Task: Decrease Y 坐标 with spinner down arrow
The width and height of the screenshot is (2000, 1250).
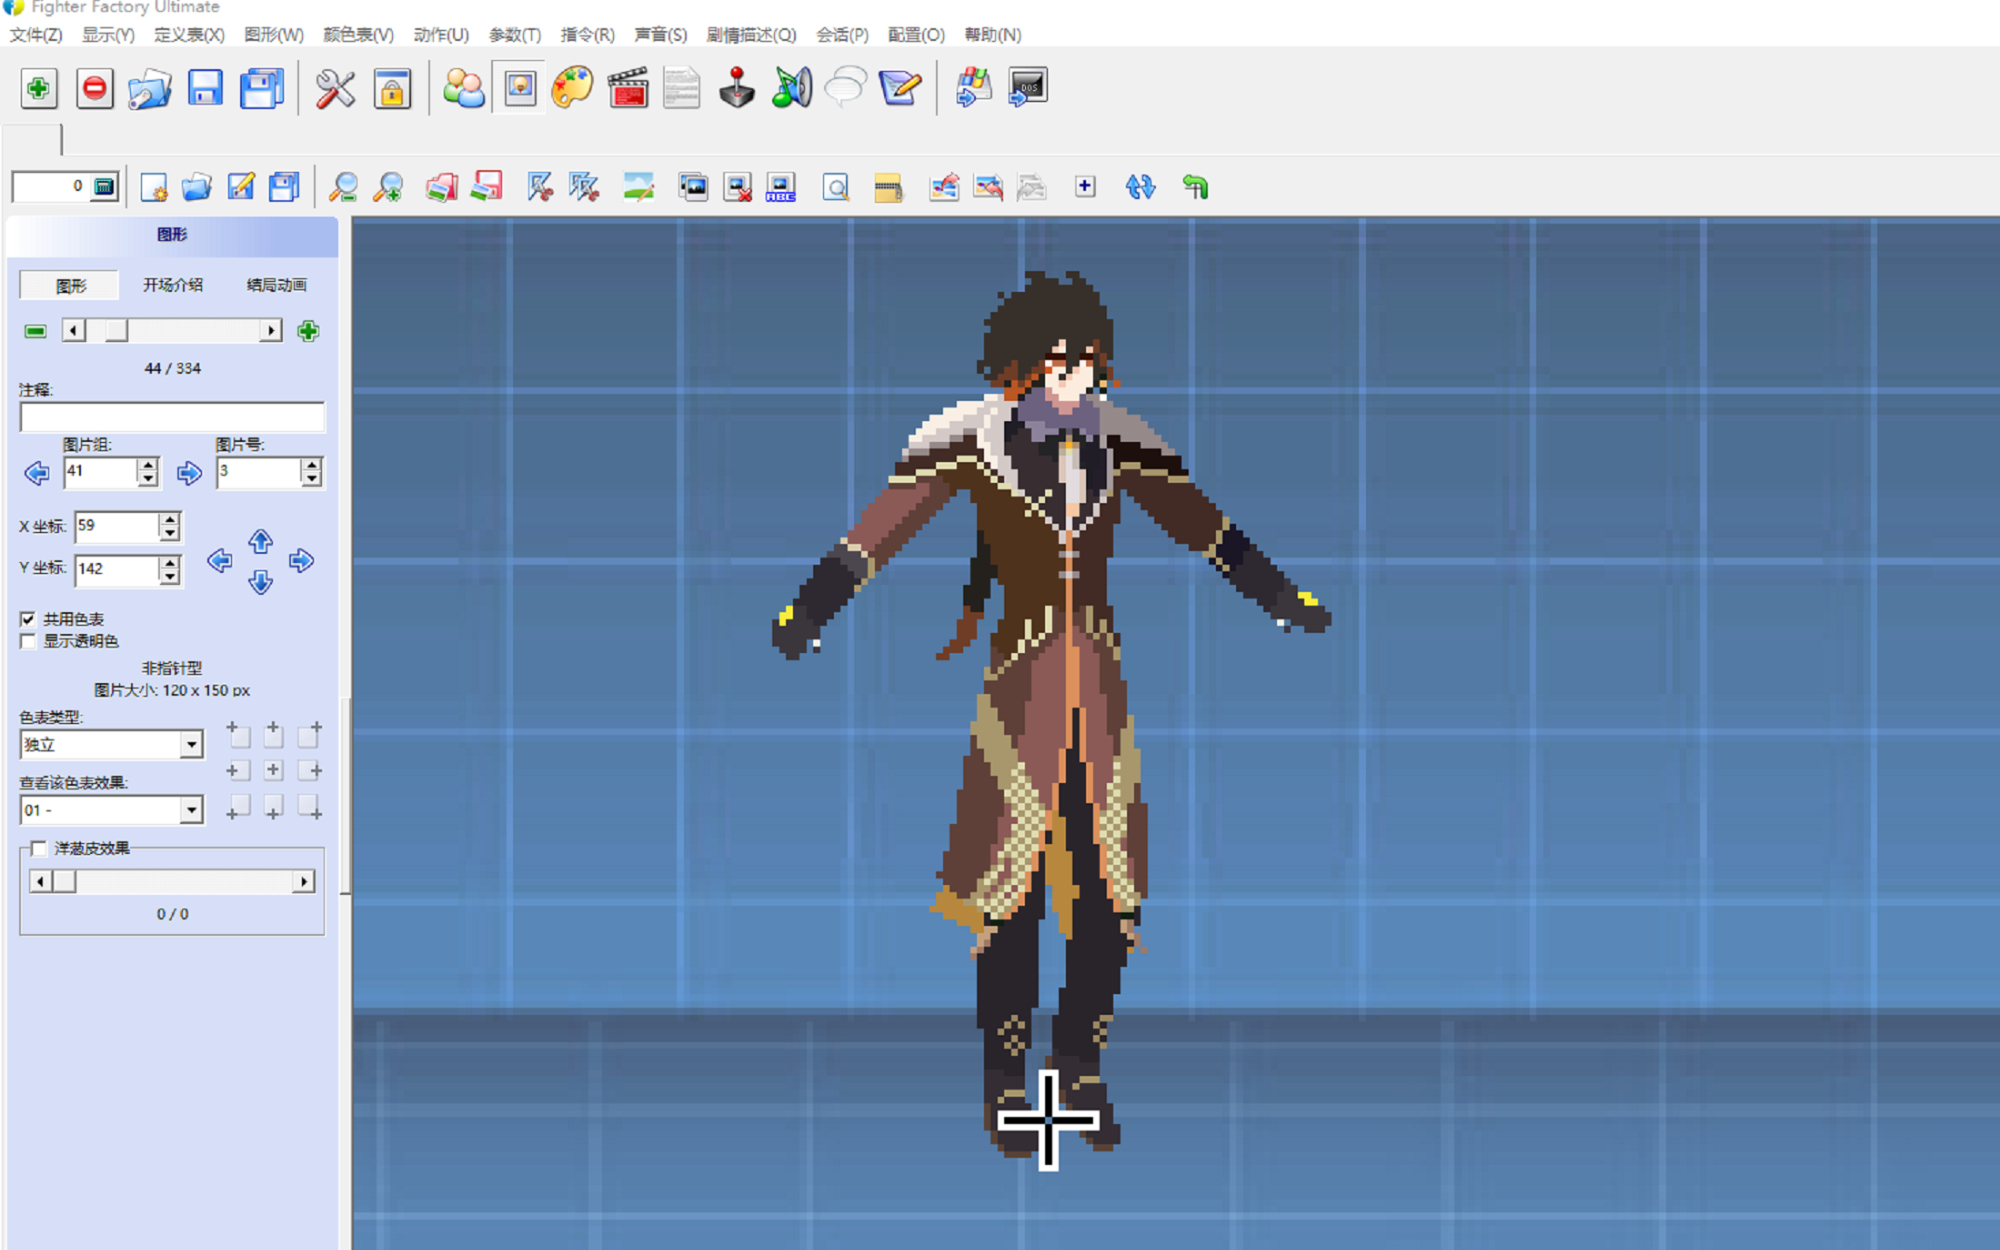Action: click(170, 577)
